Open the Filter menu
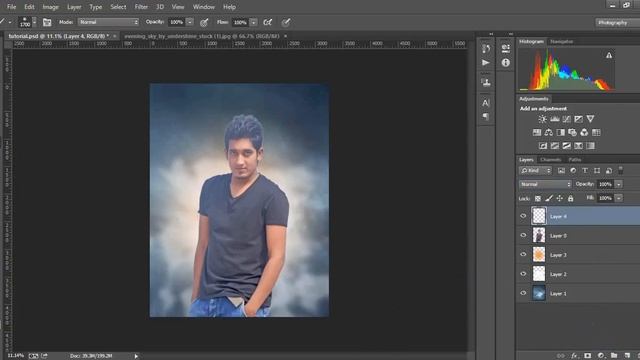 tap(141, 7)
